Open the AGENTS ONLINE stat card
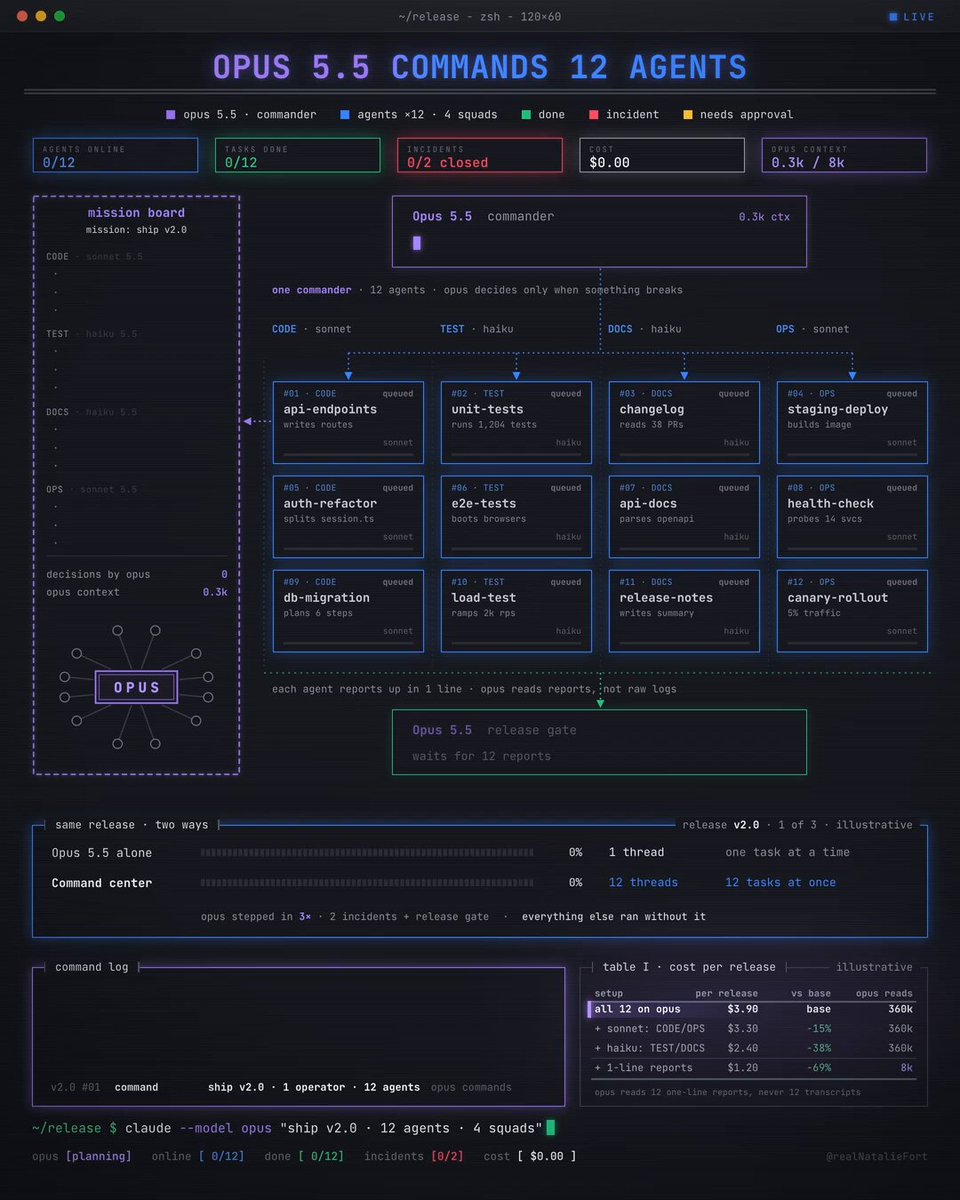 coord(115,155)
